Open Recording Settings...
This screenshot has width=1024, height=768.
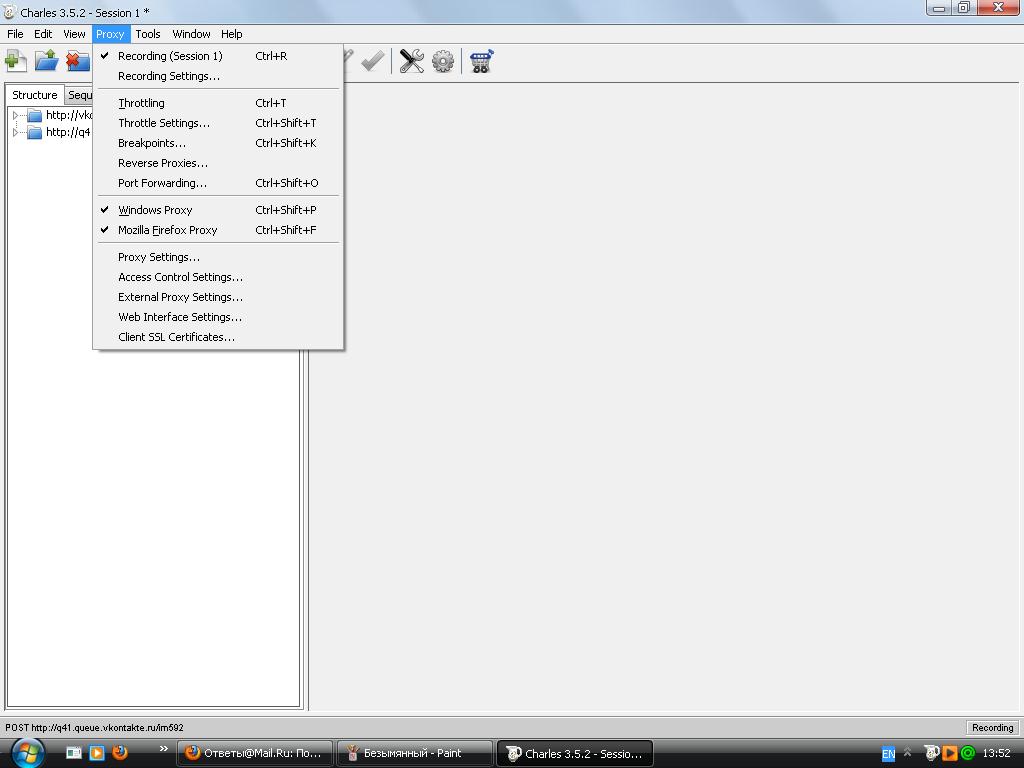[x=218, y=76]
